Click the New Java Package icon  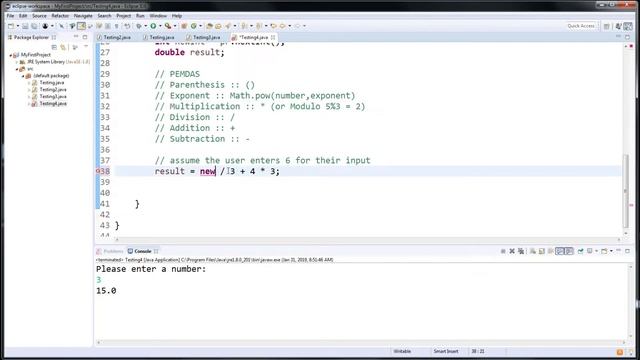pyautogui.click(x=184, y=26)
